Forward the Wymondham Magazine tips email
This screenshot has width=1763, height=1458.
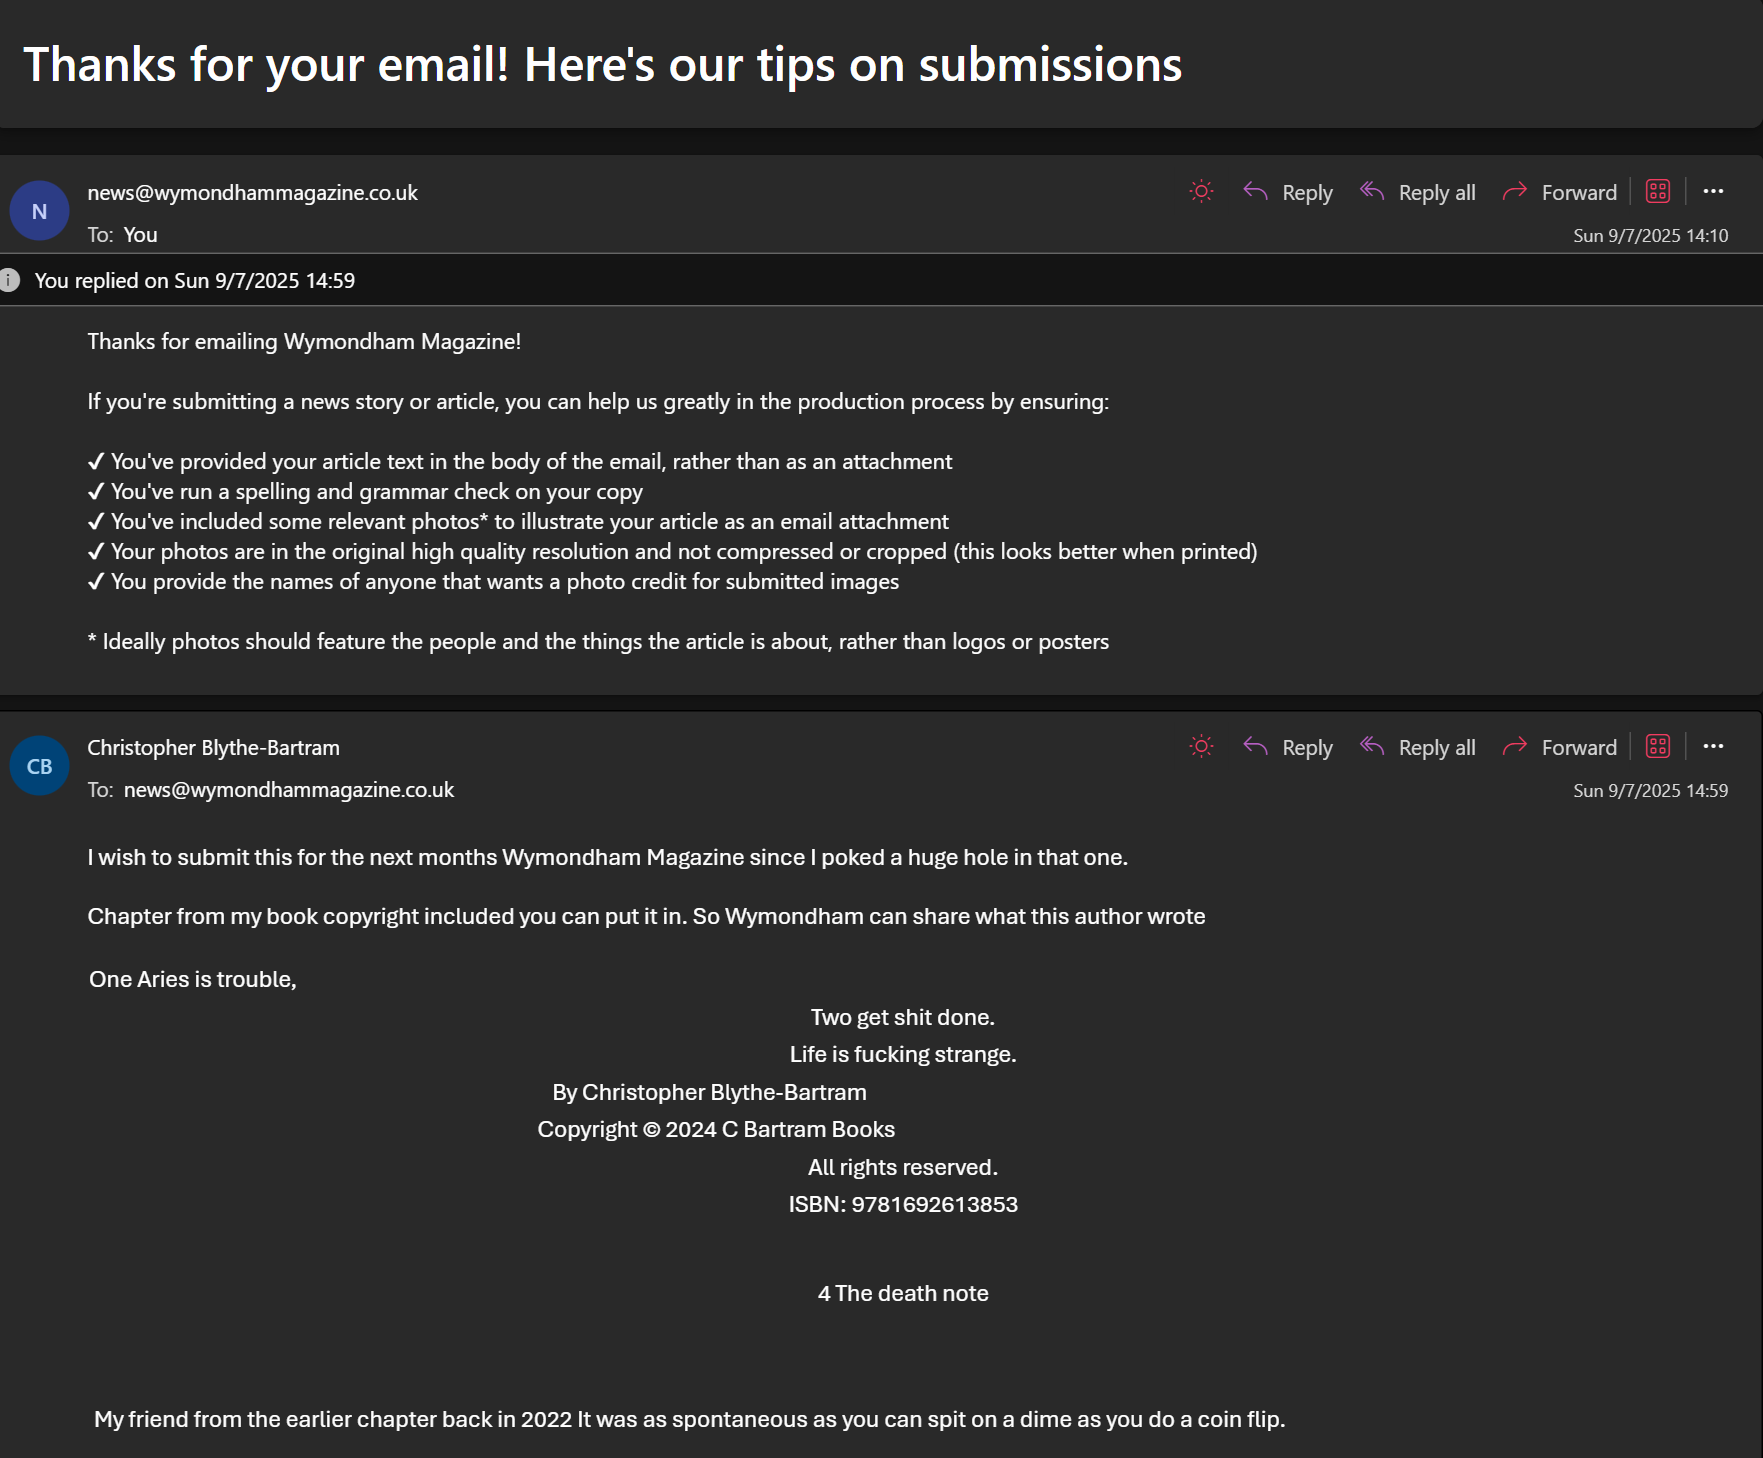1559,192
